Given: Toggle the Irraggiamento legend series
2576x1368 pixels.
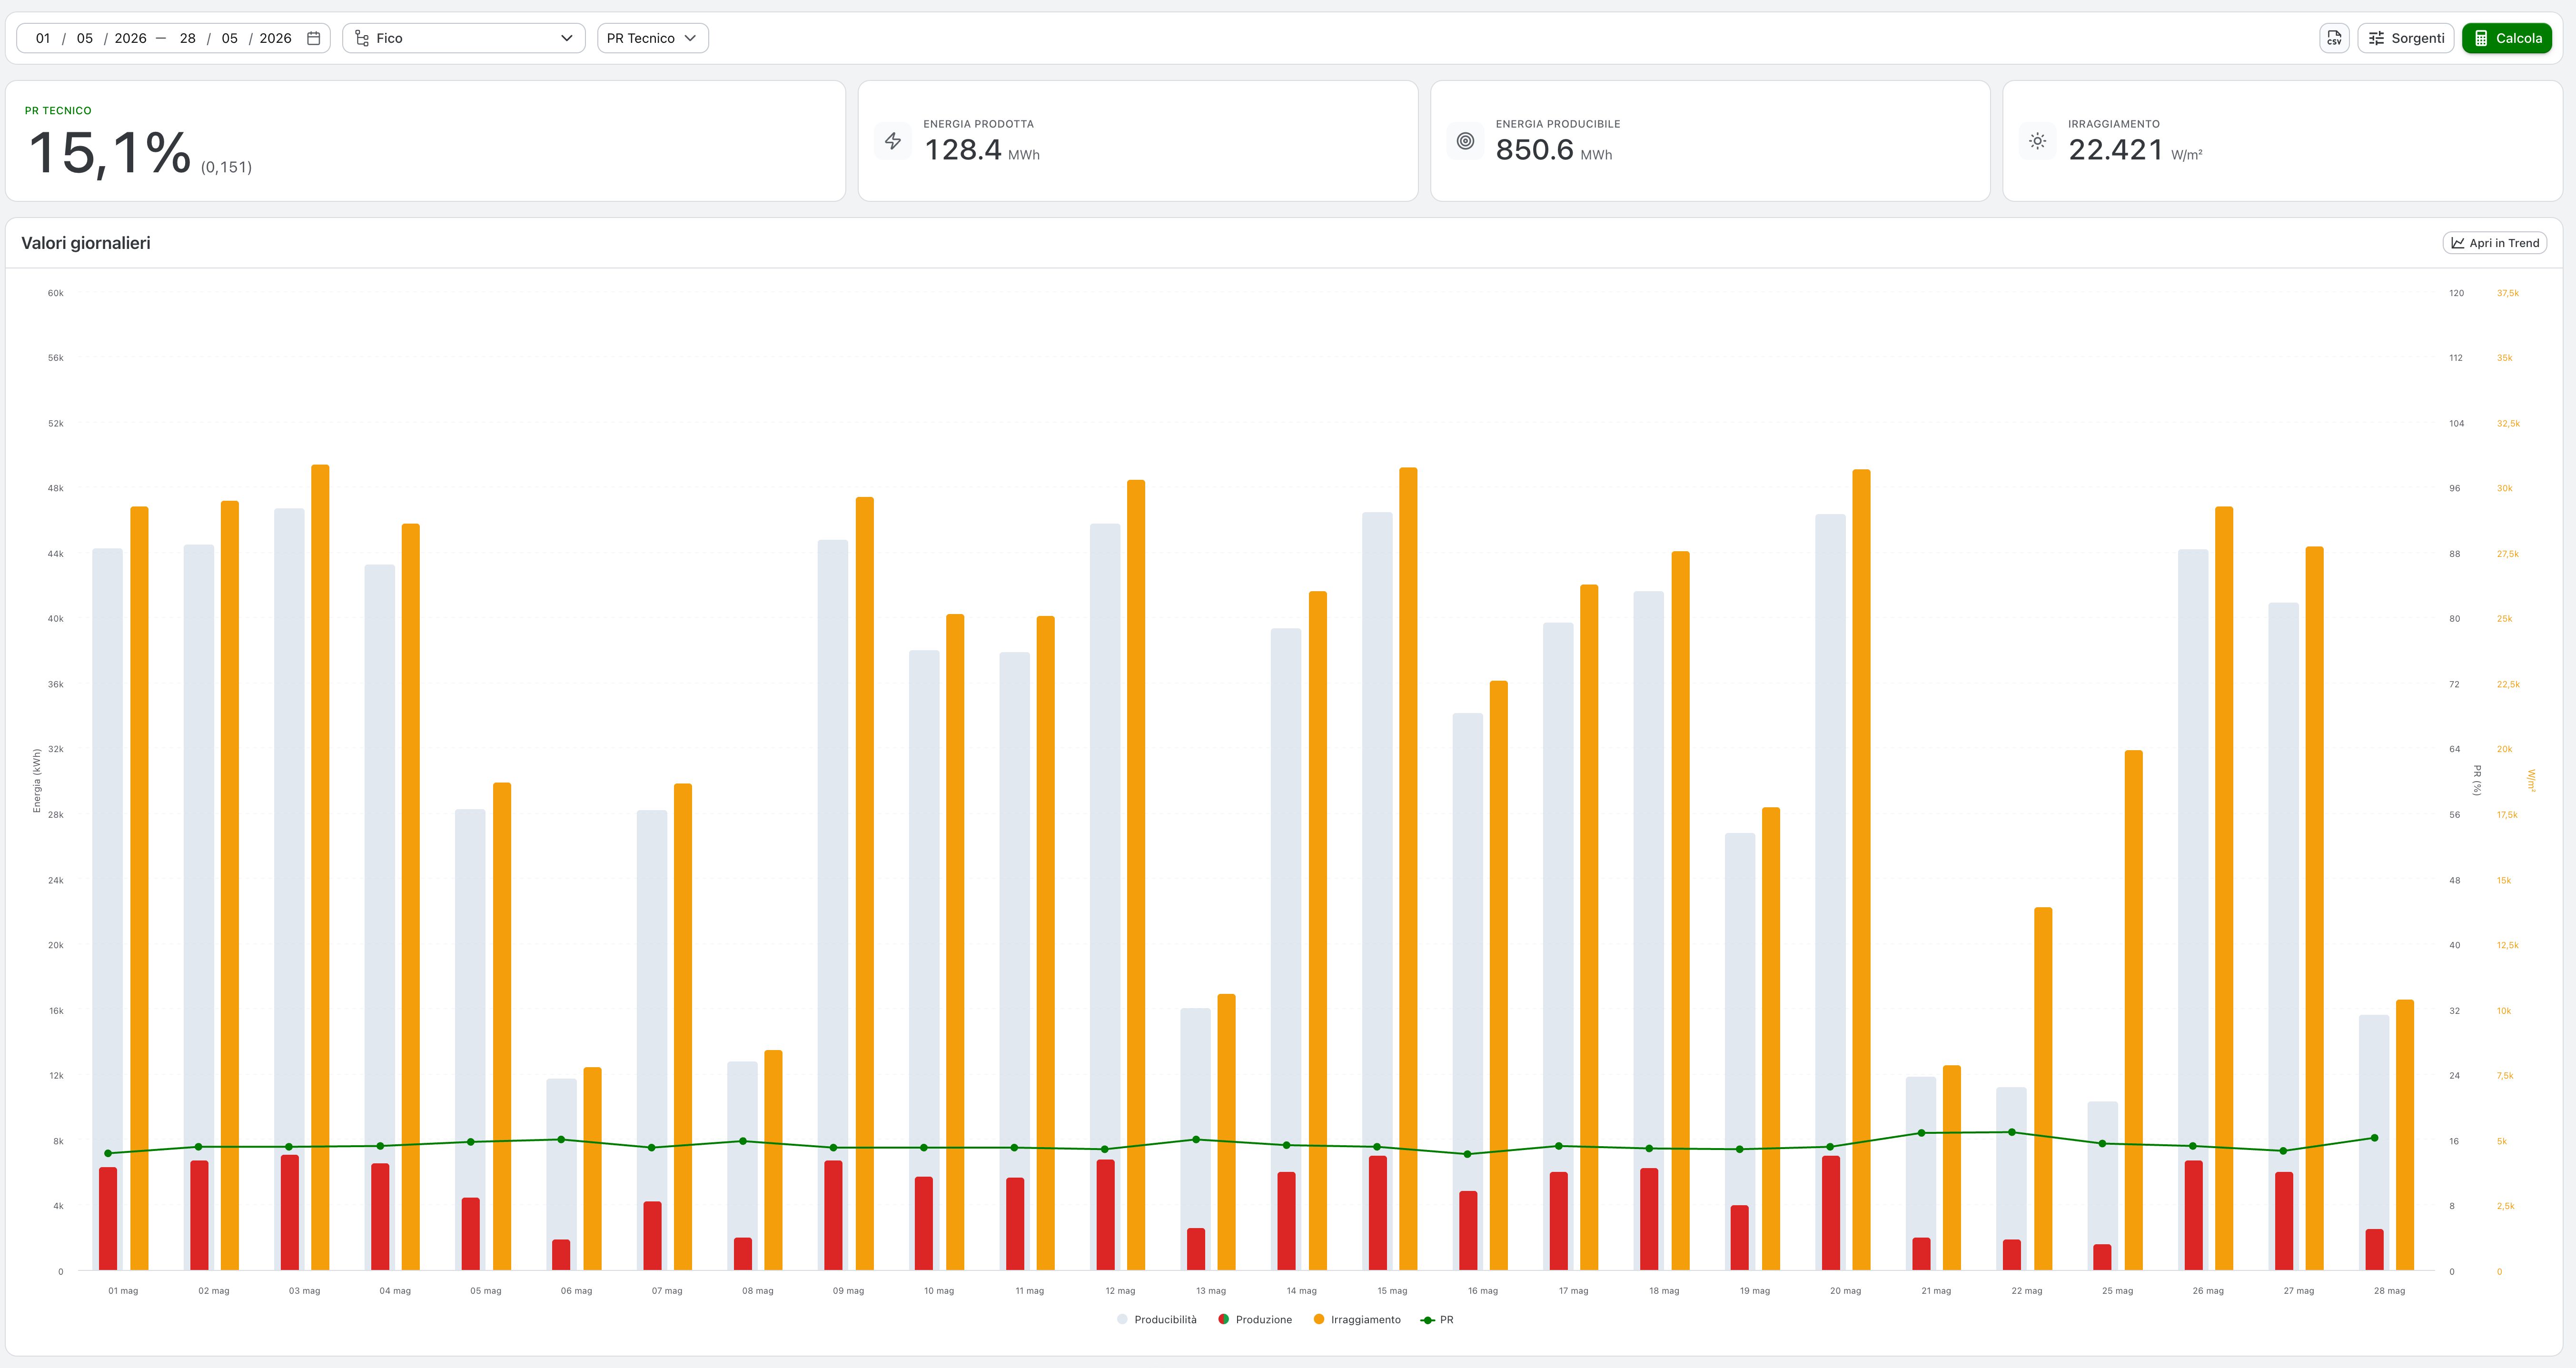Looking at the screenshot, I should tap(1357, 1320).
